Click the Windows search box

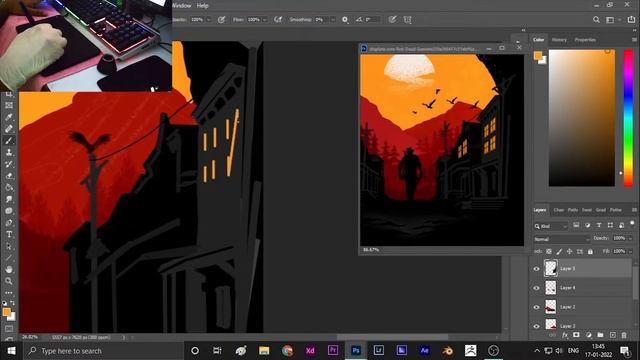103,351
